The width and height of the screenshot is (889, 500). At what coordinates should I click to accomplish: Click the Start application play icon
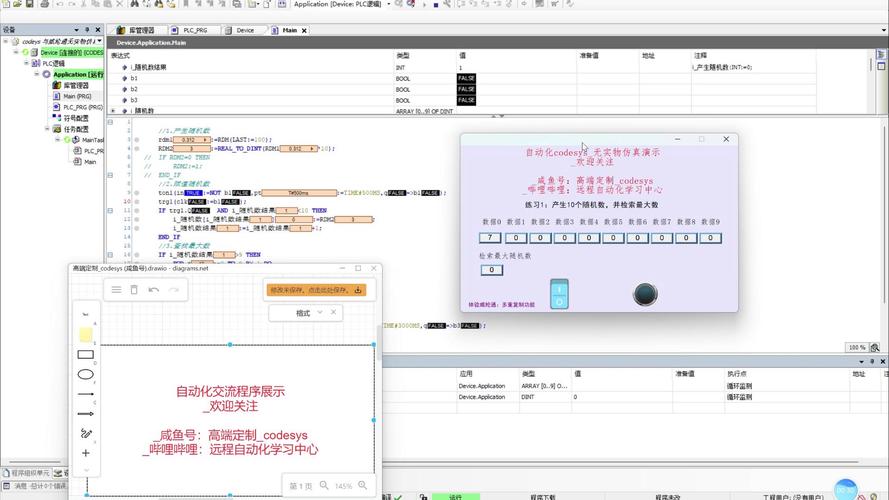click(424, 5)
